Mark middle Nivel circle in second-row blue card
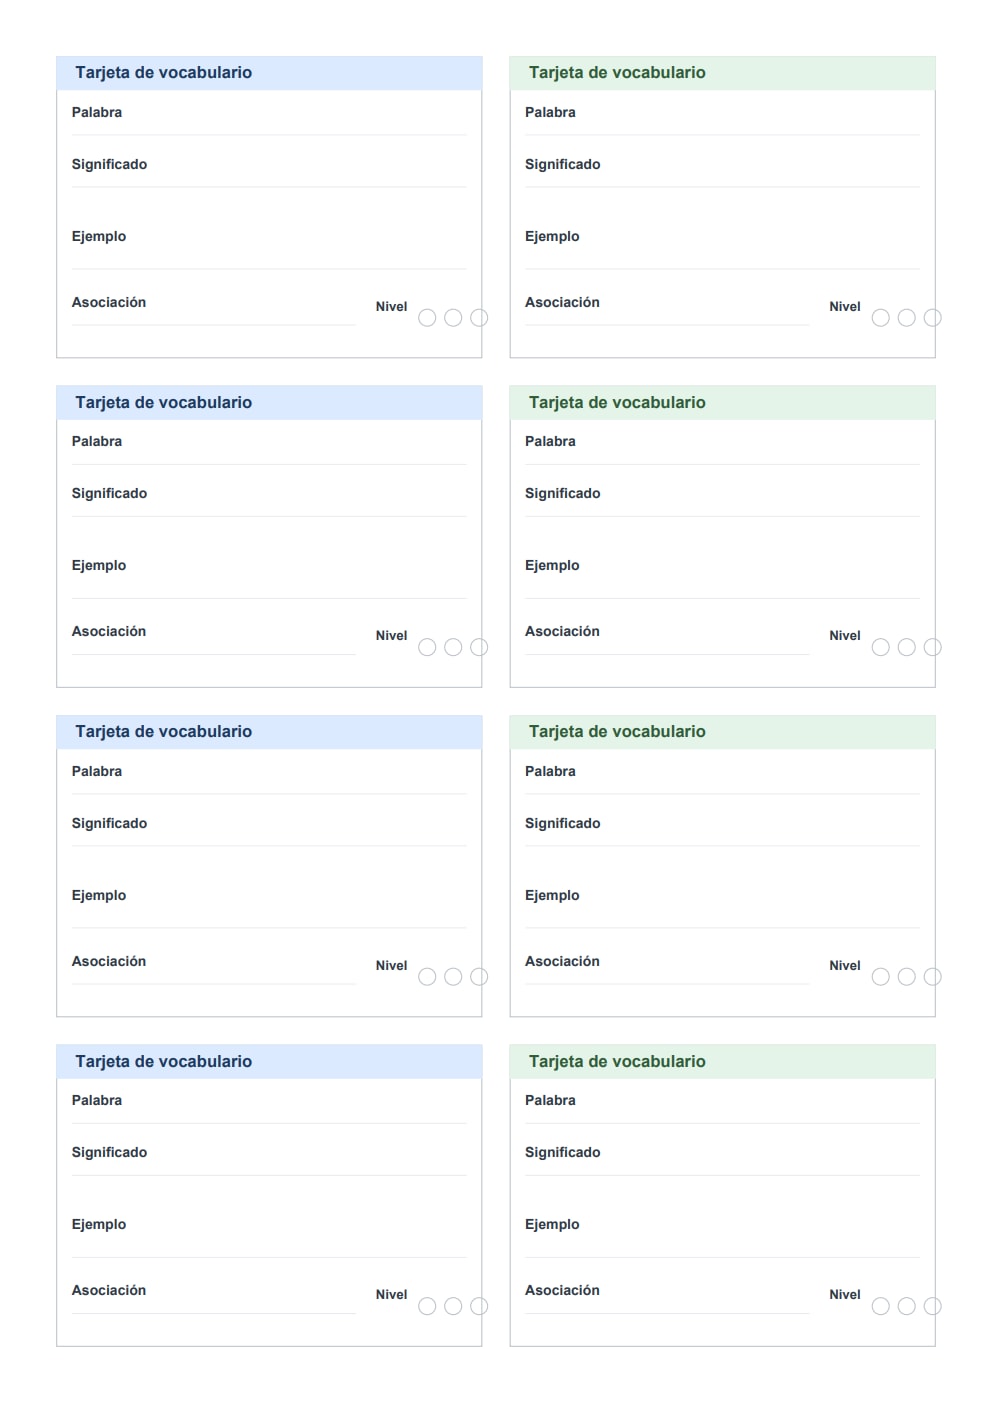Screen dimensions: 992x1403 [x=453, y=647]
